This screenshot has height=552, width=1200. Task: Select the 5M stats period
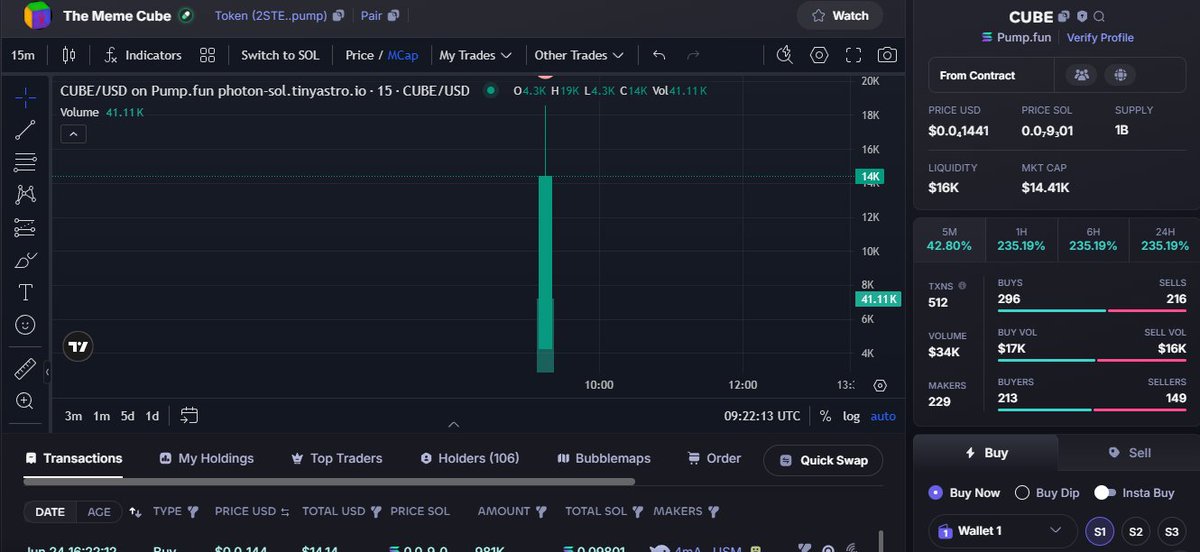(x=949, y=238)
